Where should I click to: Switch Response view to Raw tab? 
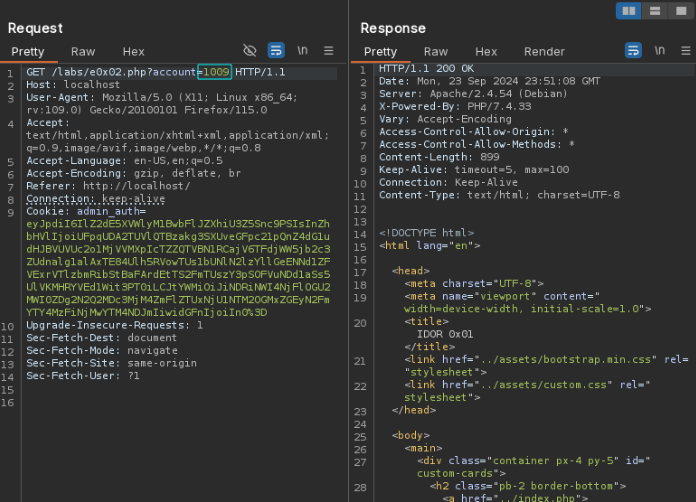tap(436, 52)
